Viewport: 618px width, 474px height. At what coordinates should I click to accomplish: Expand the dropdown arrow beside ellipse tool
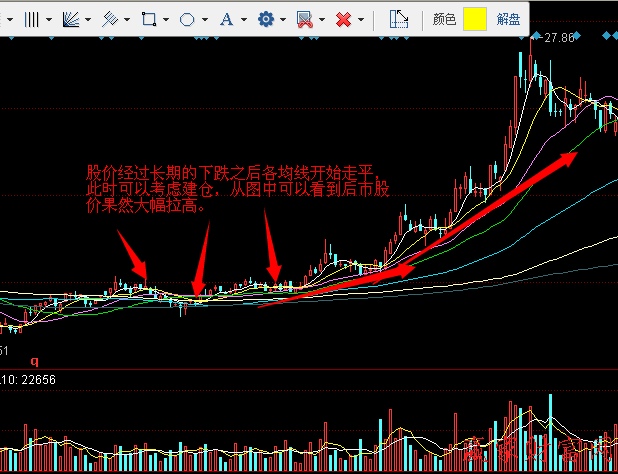[x=204, y=19]
